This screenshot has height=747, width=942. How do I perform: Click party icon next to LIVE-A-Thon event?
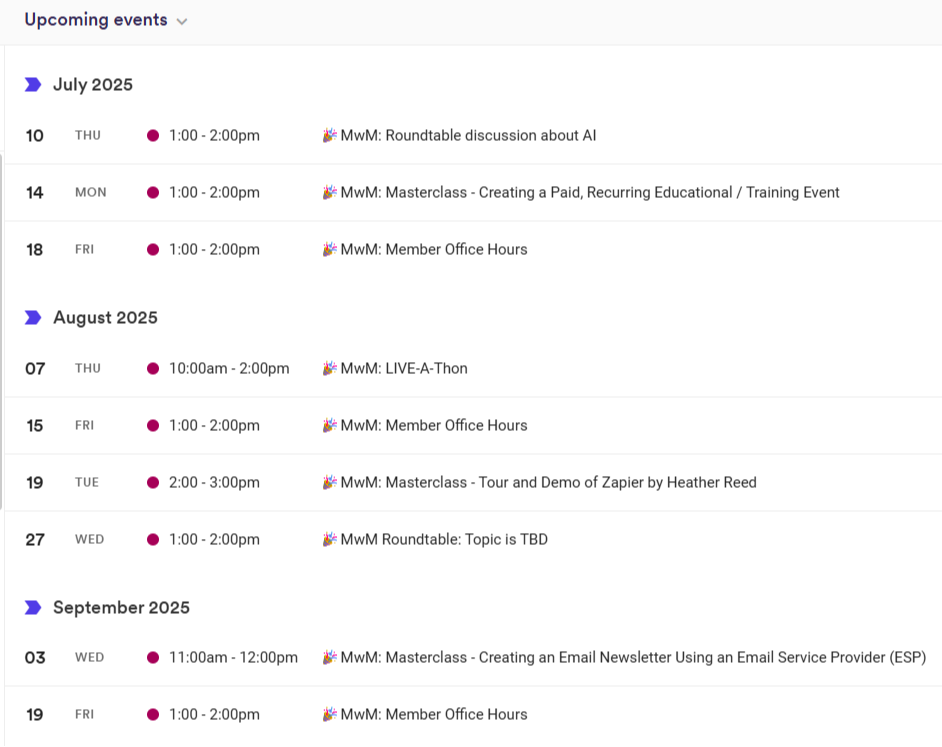pyautogui.click(x=329, y=368)
